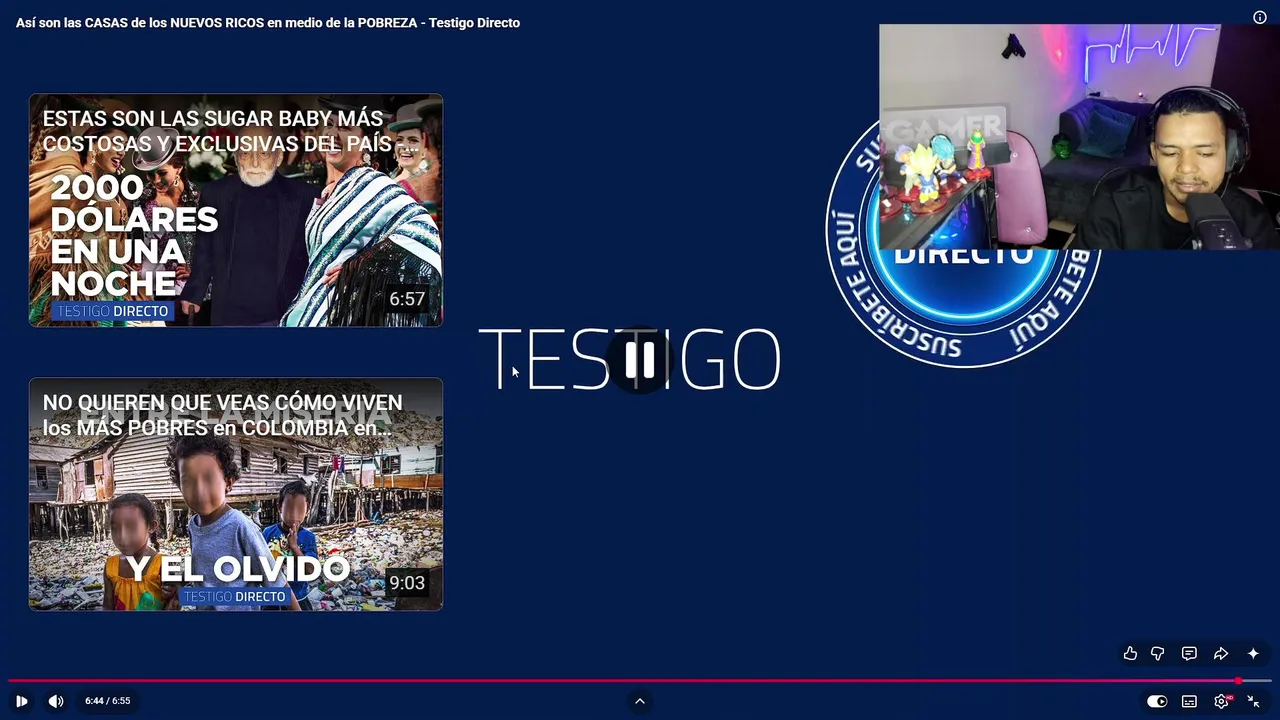Screen dimensions: 1280x720
Task: Open the settings gear with HD badge
Action: [1221, 701]
